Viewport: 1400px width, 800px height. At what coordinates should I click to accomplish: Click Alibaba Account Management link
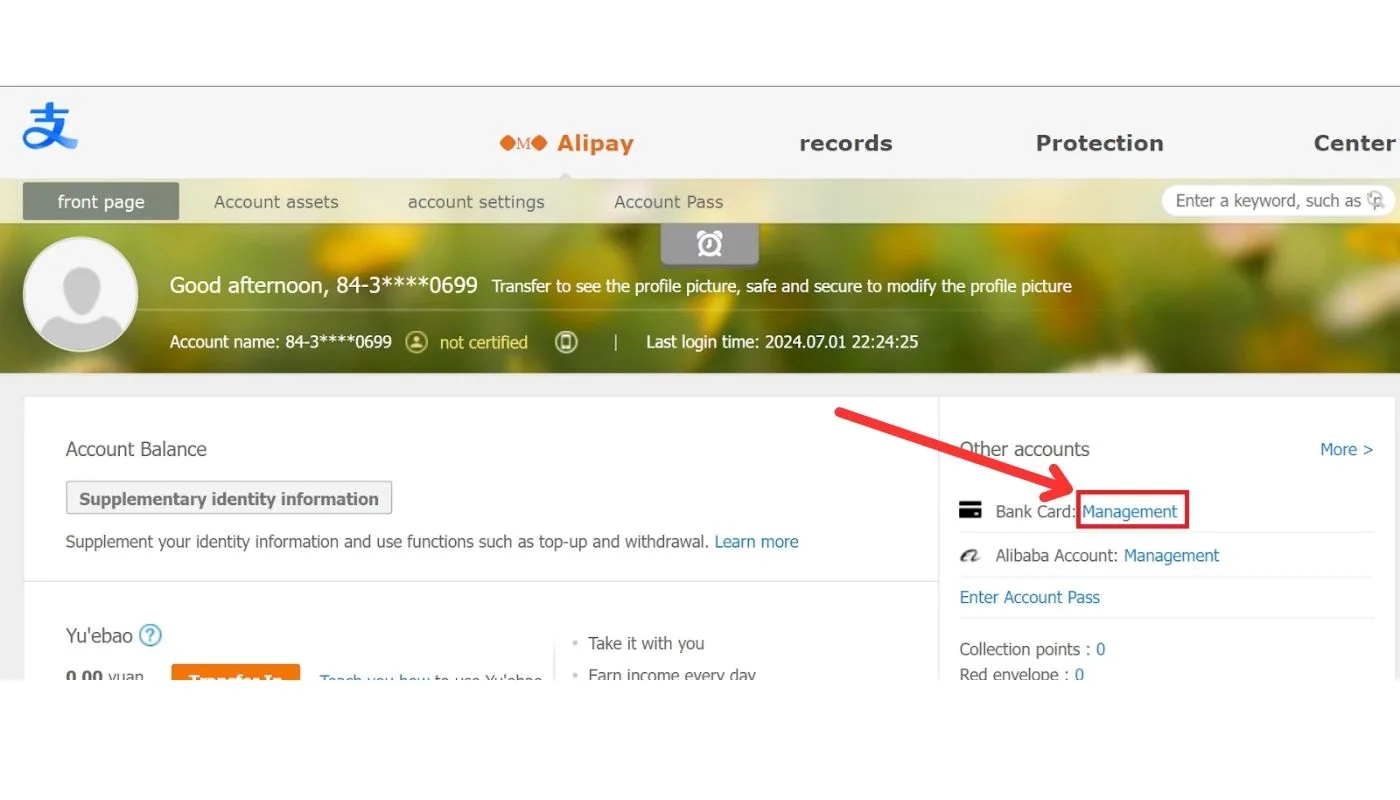coord(1171,556)
